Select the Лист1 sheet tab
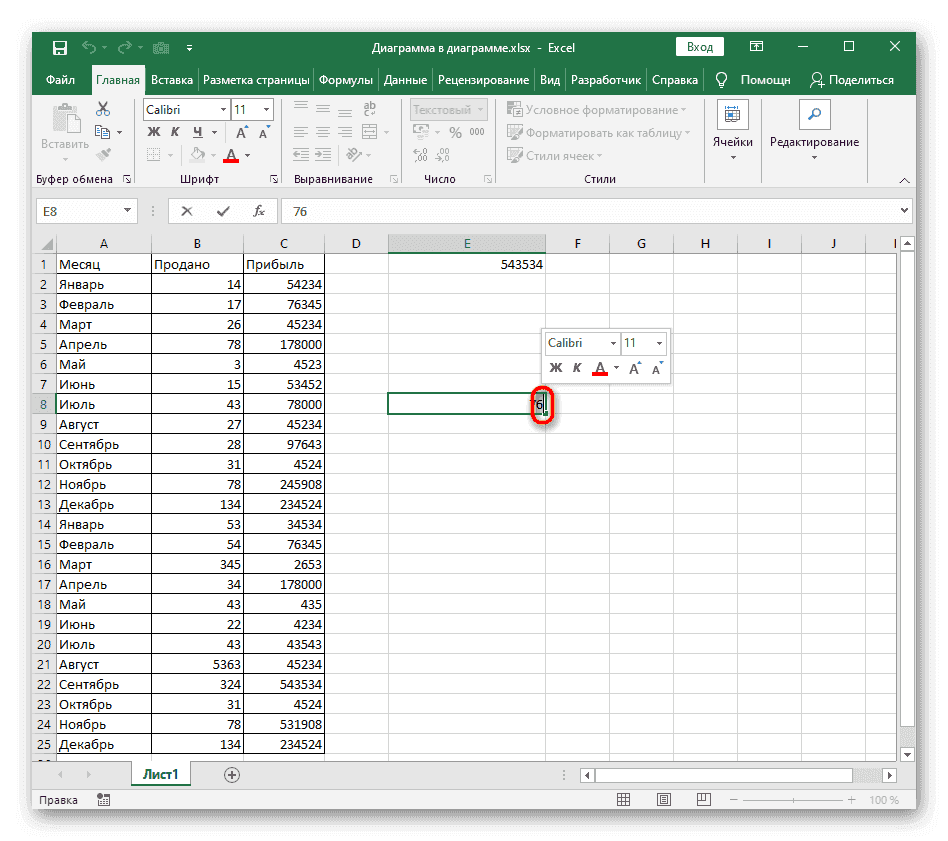This screenshot has width=948, height=841. coord(159,774)
